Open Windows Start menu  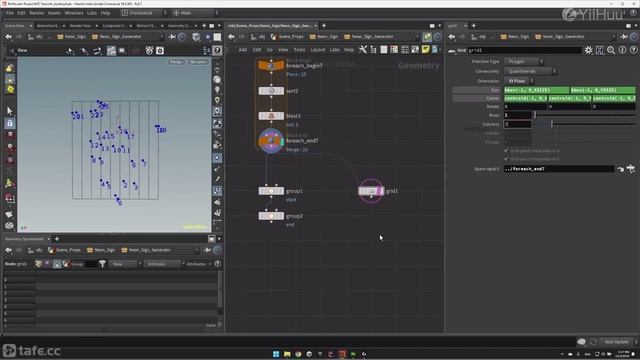tap(276, 354)
